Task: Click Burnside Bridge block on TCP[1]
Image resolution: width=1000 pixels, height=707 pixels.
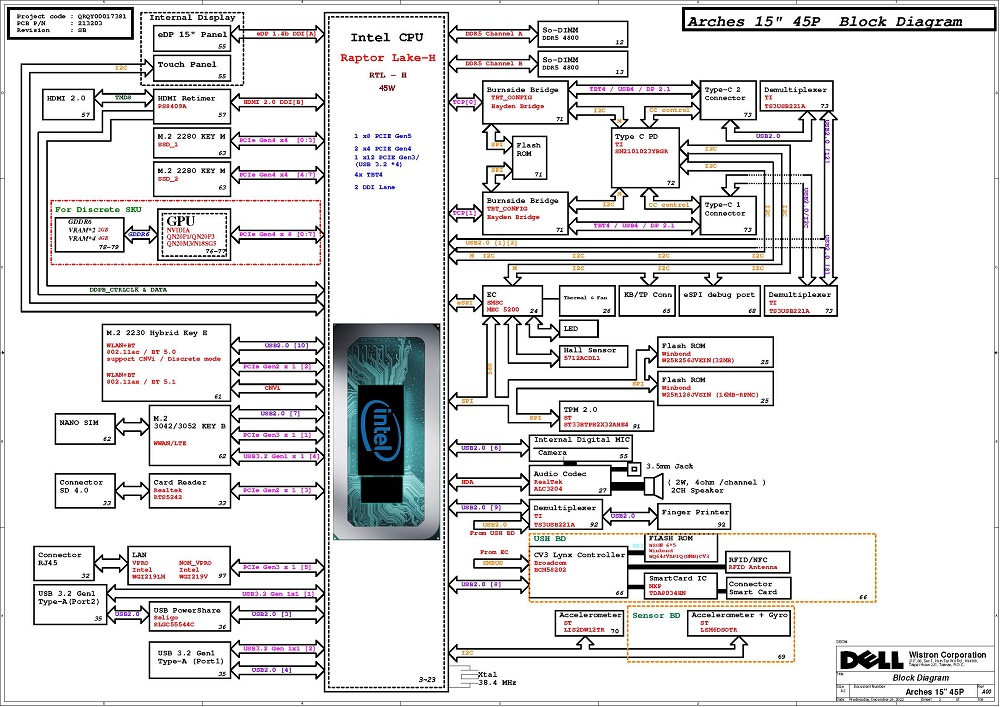Action: [526, 213]
